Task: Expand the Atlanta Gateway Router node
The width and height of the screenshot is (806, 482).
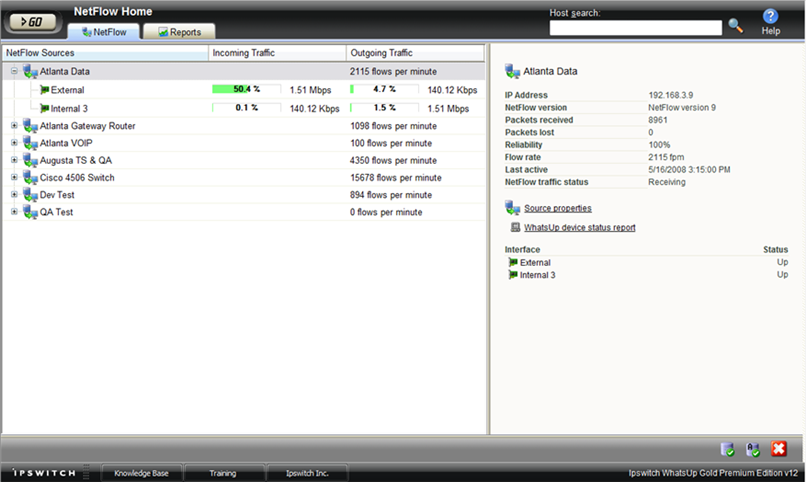Action: pos(14,126)
